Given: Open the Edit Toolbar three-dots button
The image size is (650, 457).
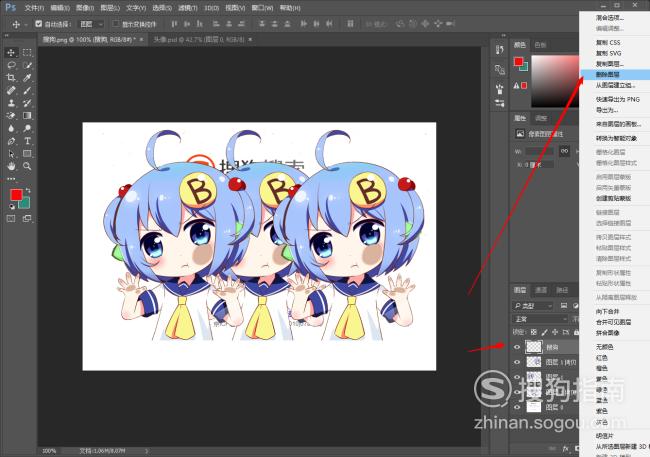Looking at the screenshot, I should point(11,179).
